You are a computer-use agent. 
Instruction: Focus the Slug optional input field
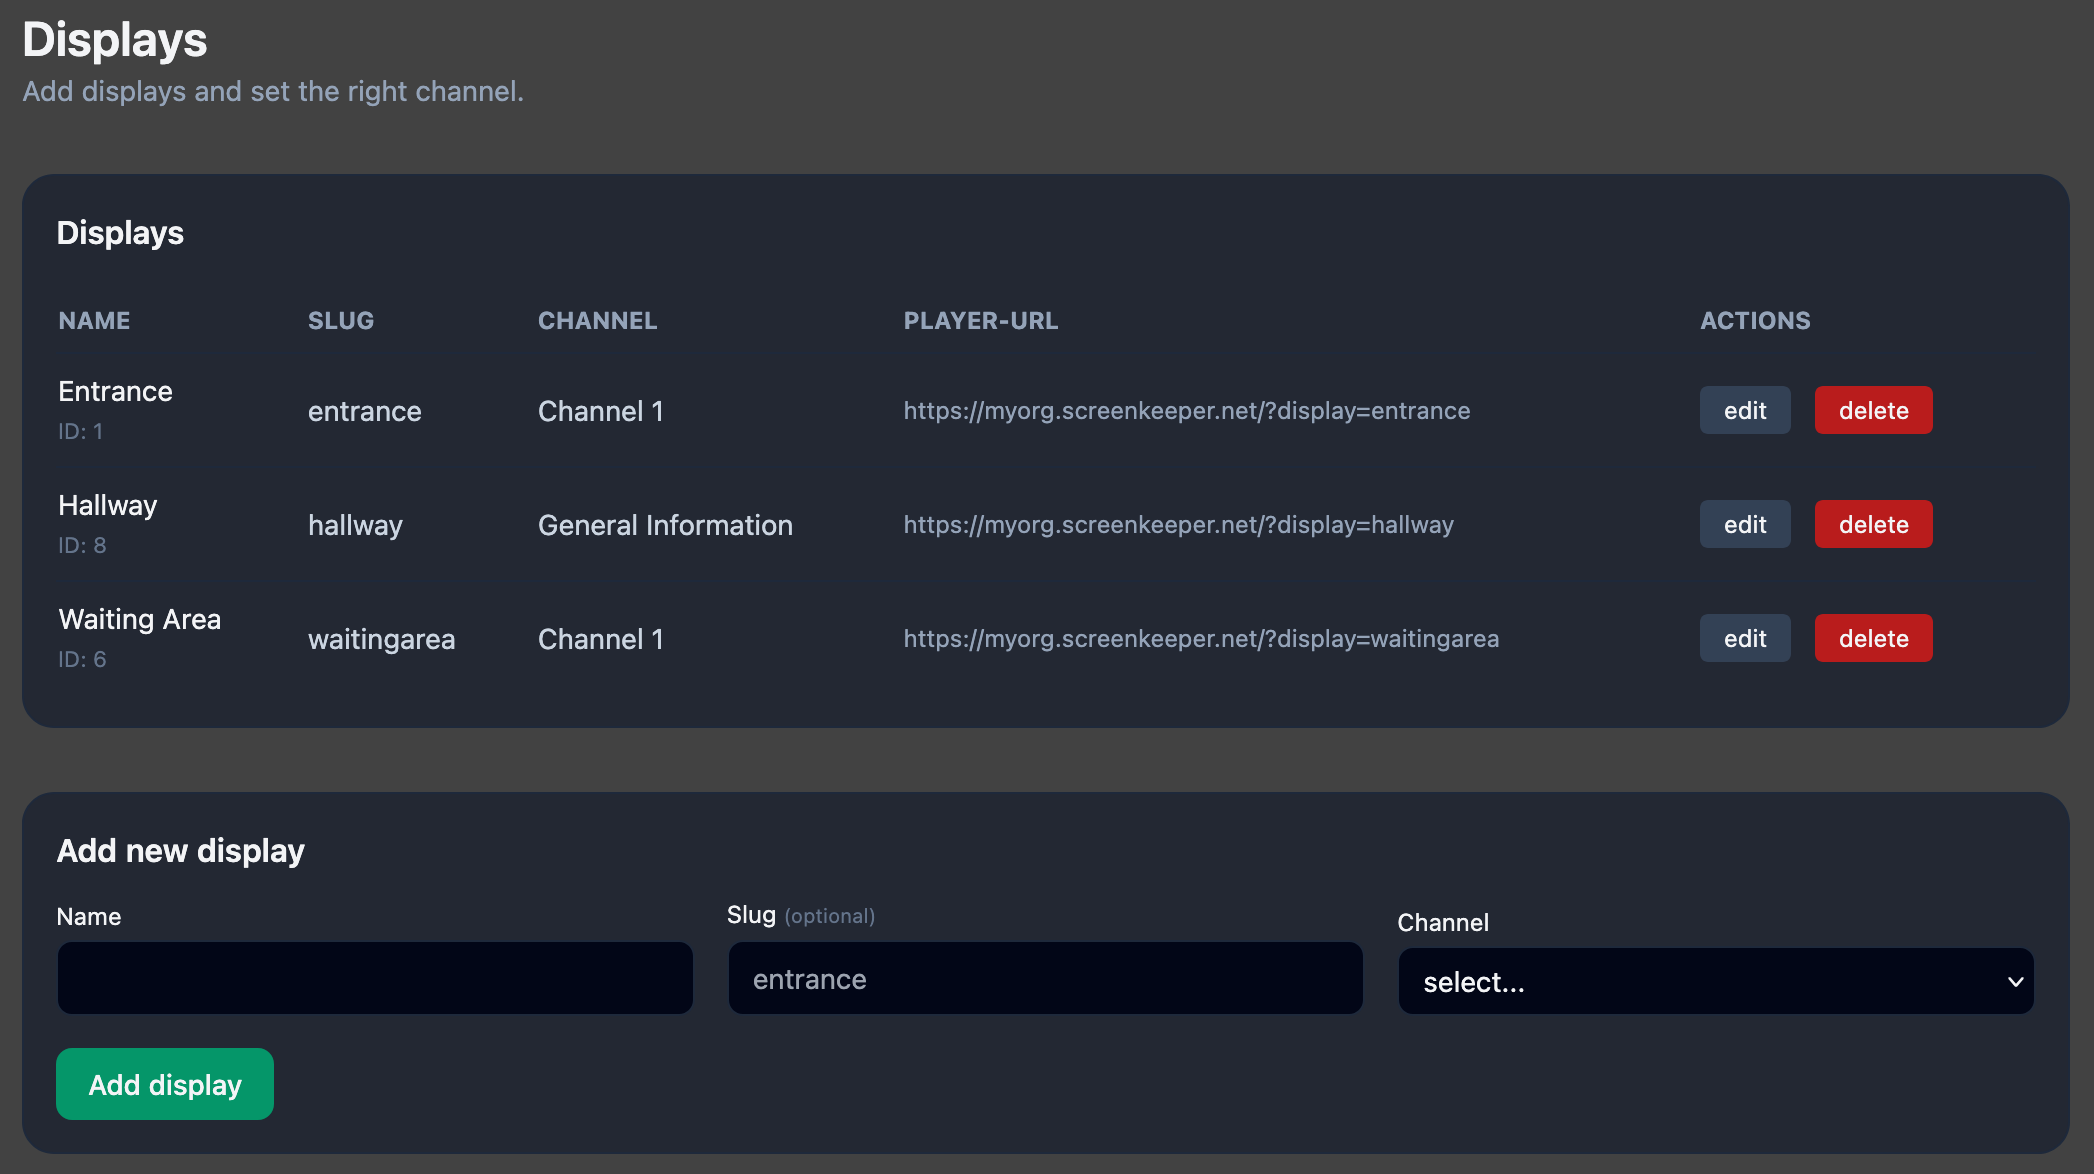tap(1045, 978)
